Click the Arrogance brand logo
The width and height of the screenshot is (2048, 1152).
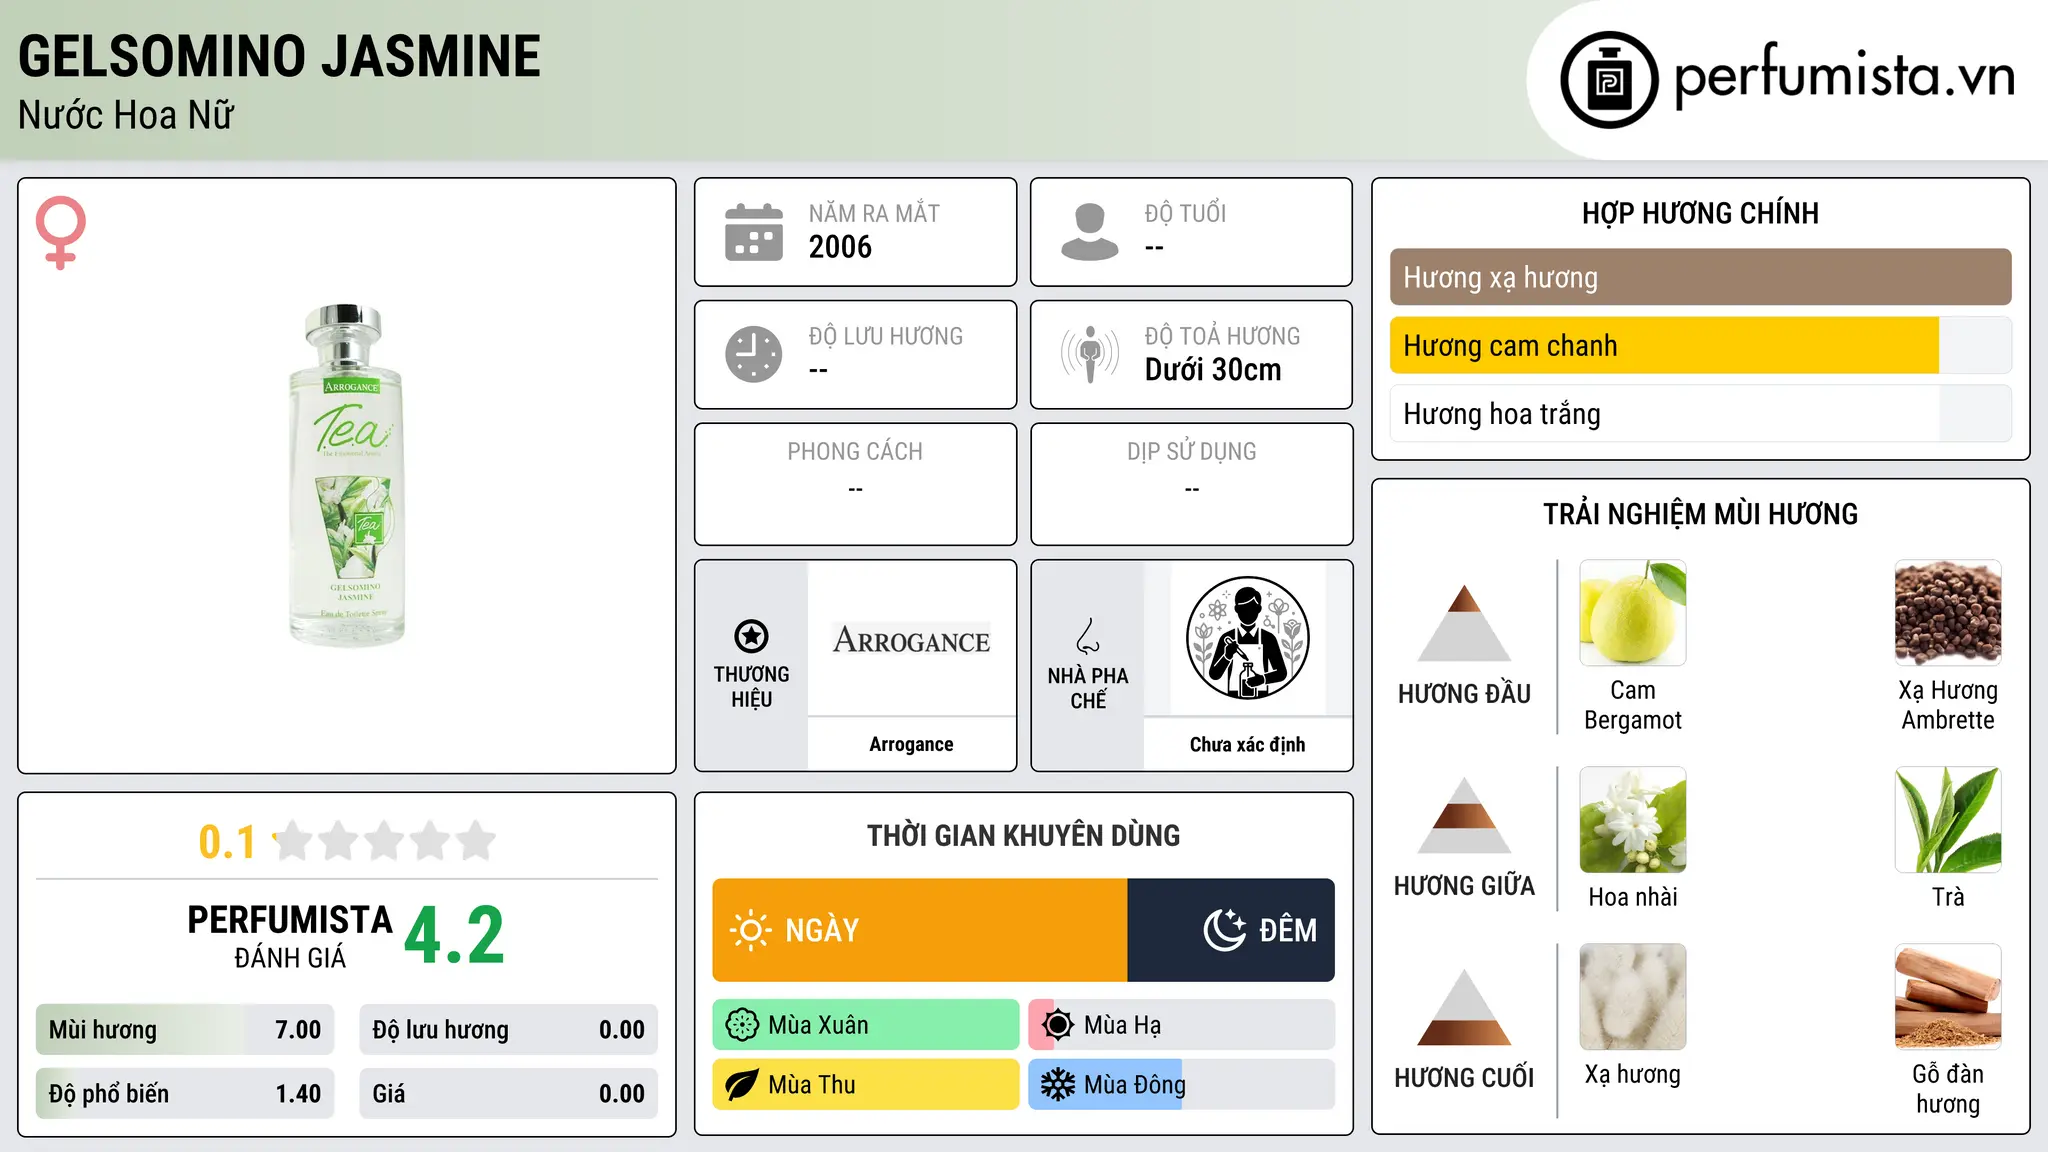click(911, 640)
